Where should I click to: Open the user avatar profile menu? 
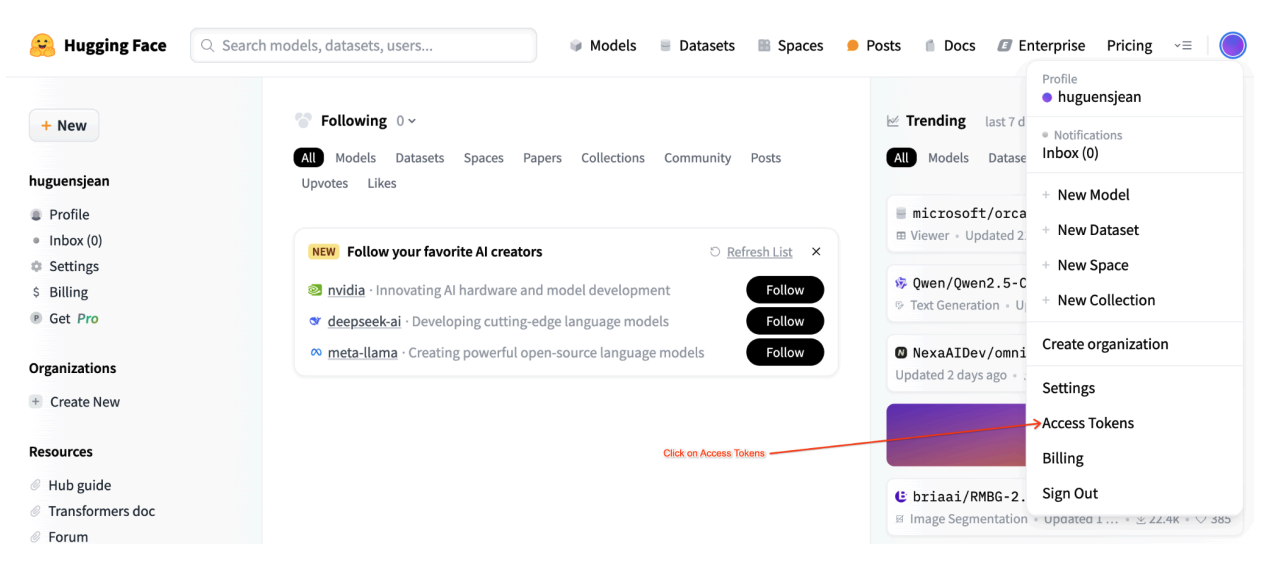pos(1232,45)
